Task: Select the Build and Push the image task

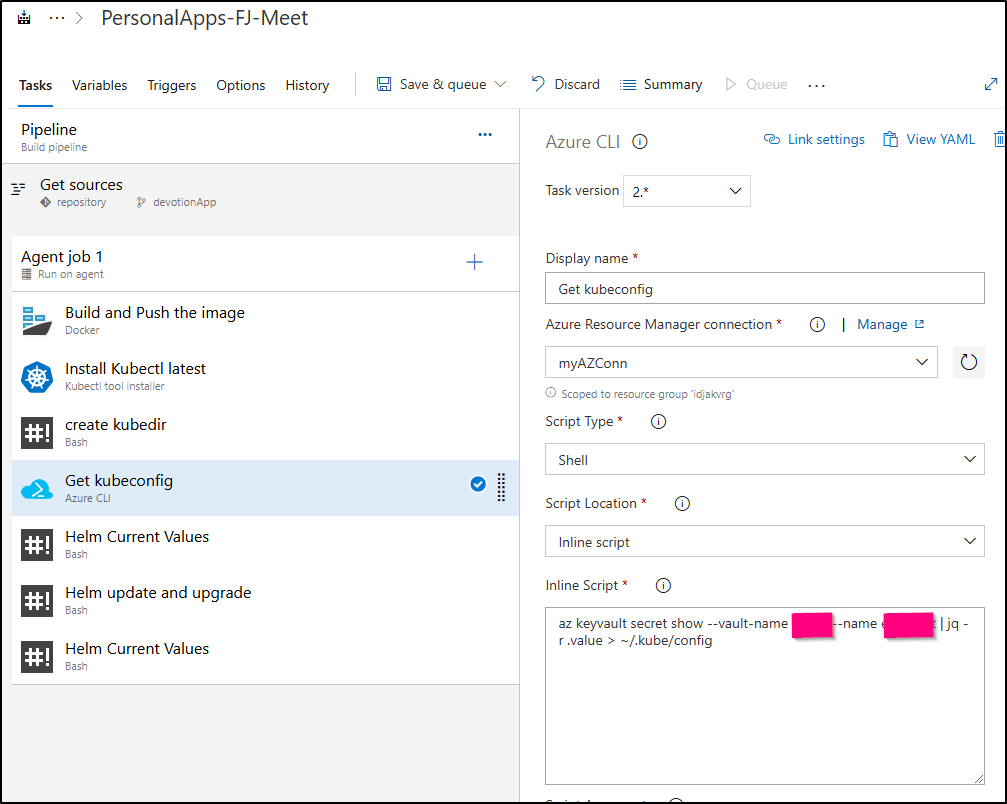Action: click(265, 320)
